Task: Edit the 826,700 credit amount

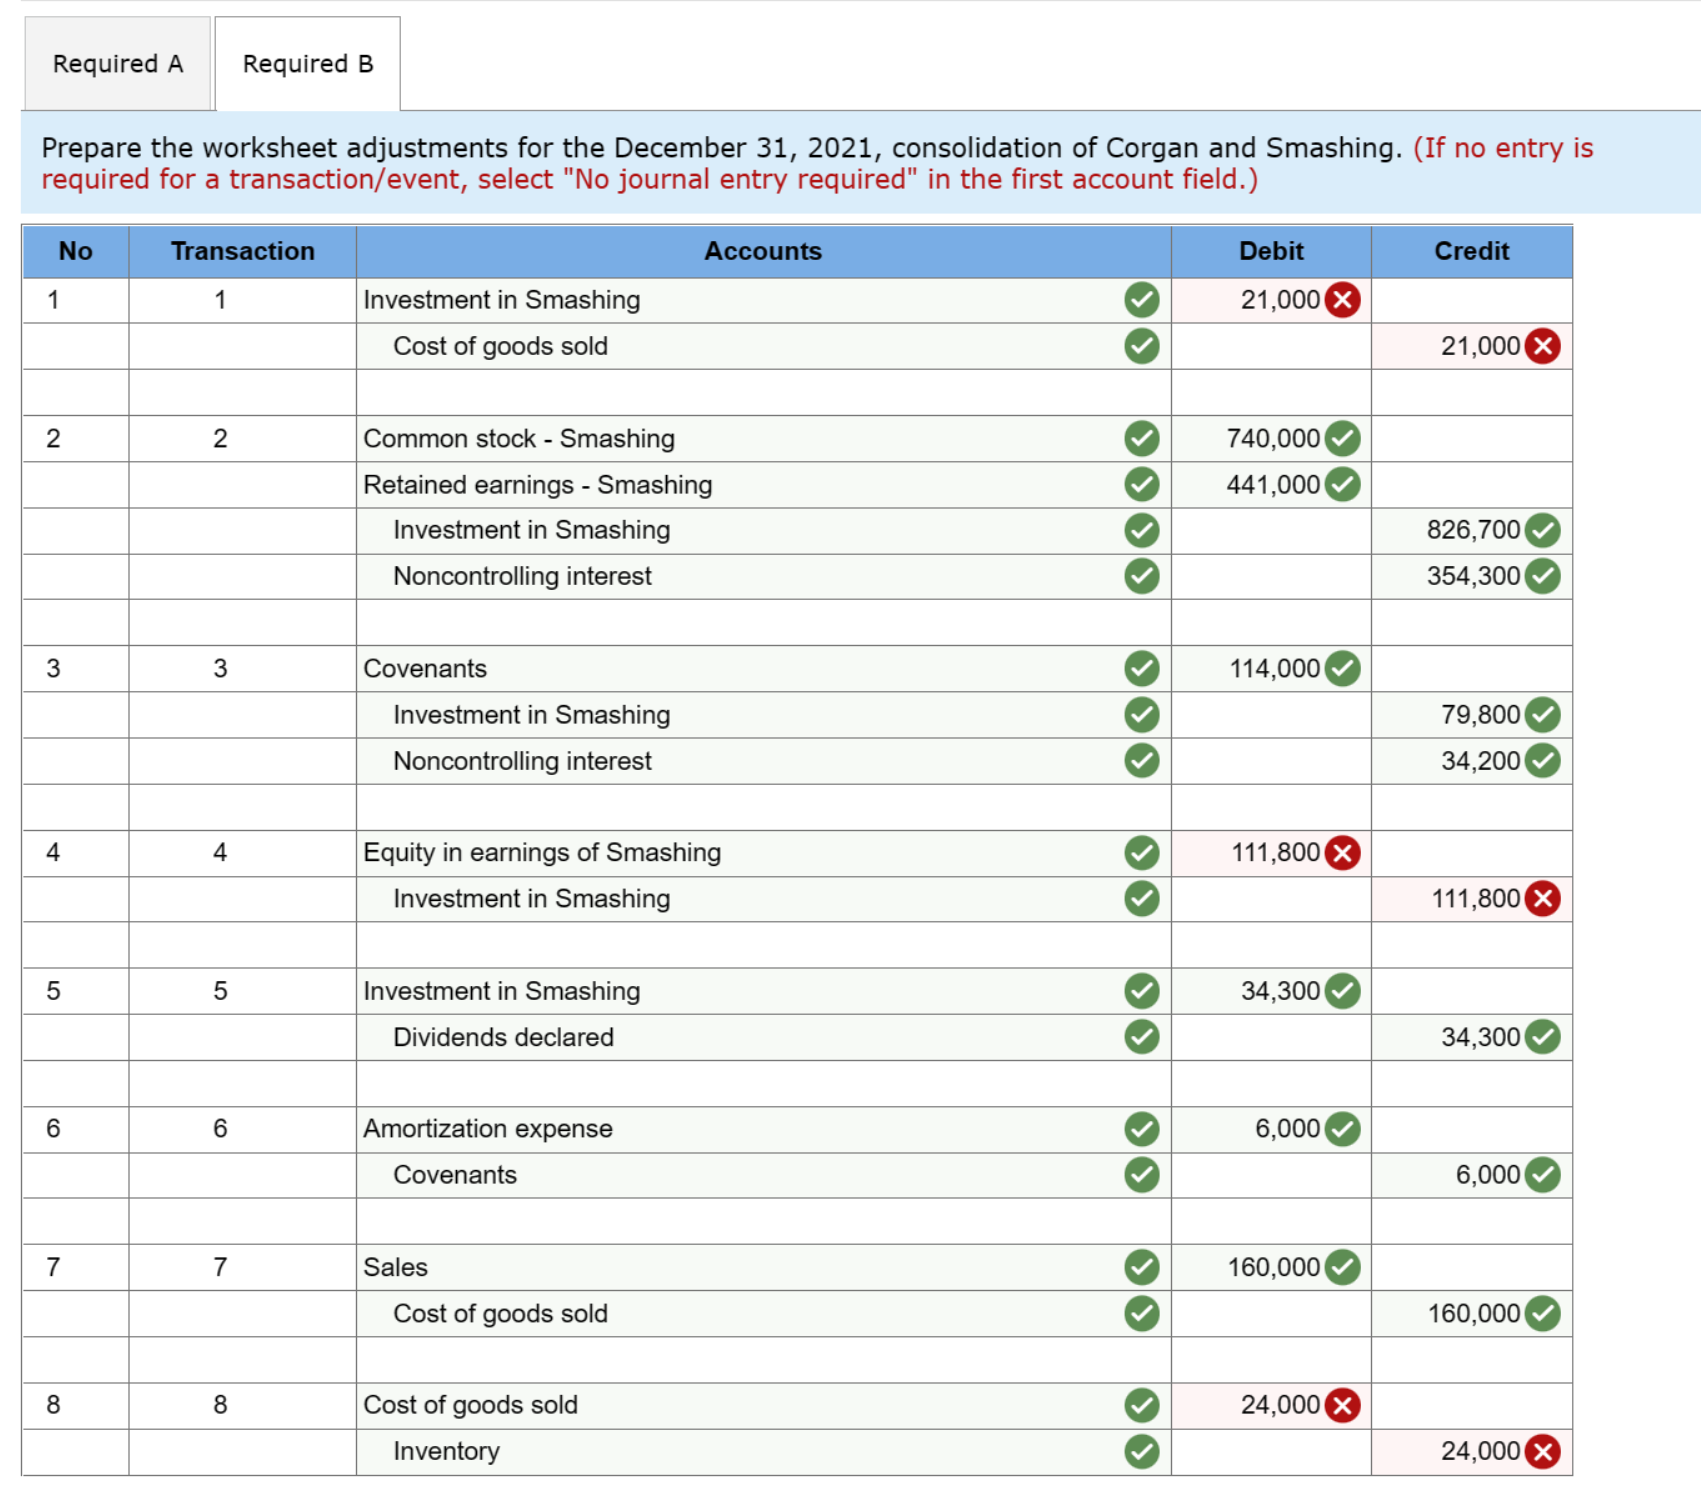Action: [x=1472, y=530]
